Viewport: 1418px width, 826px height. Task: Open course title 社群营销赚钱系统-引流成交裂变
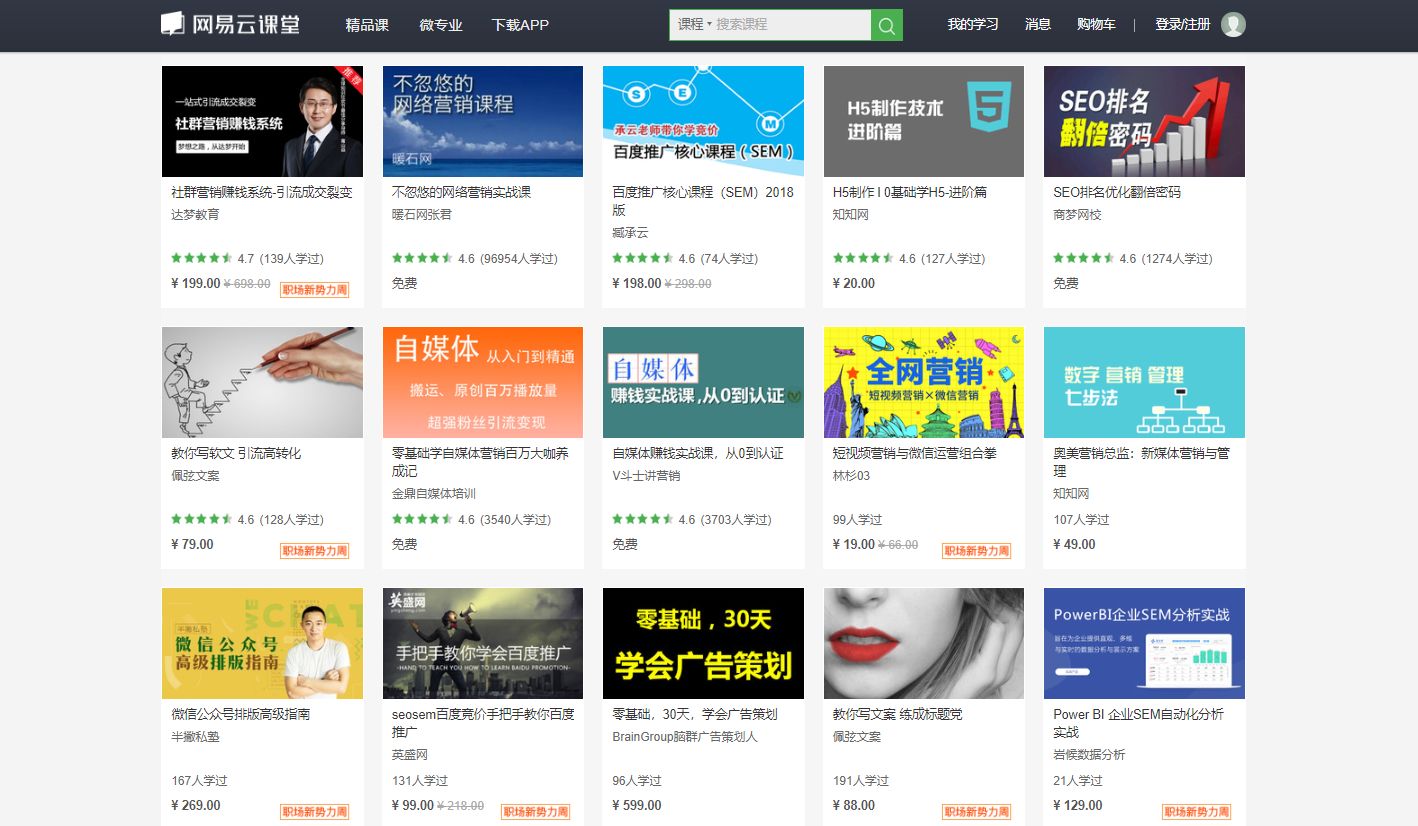pos(262,192)
